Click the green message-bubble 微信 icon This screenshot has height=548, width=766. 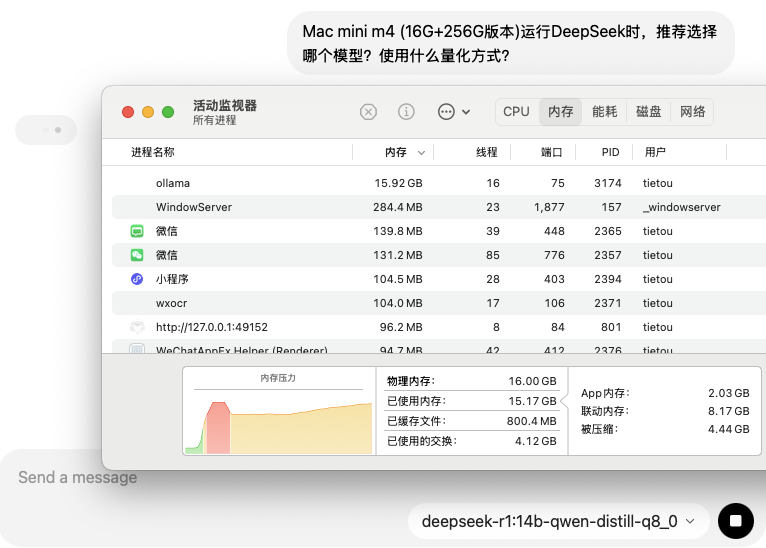(137, 231)
